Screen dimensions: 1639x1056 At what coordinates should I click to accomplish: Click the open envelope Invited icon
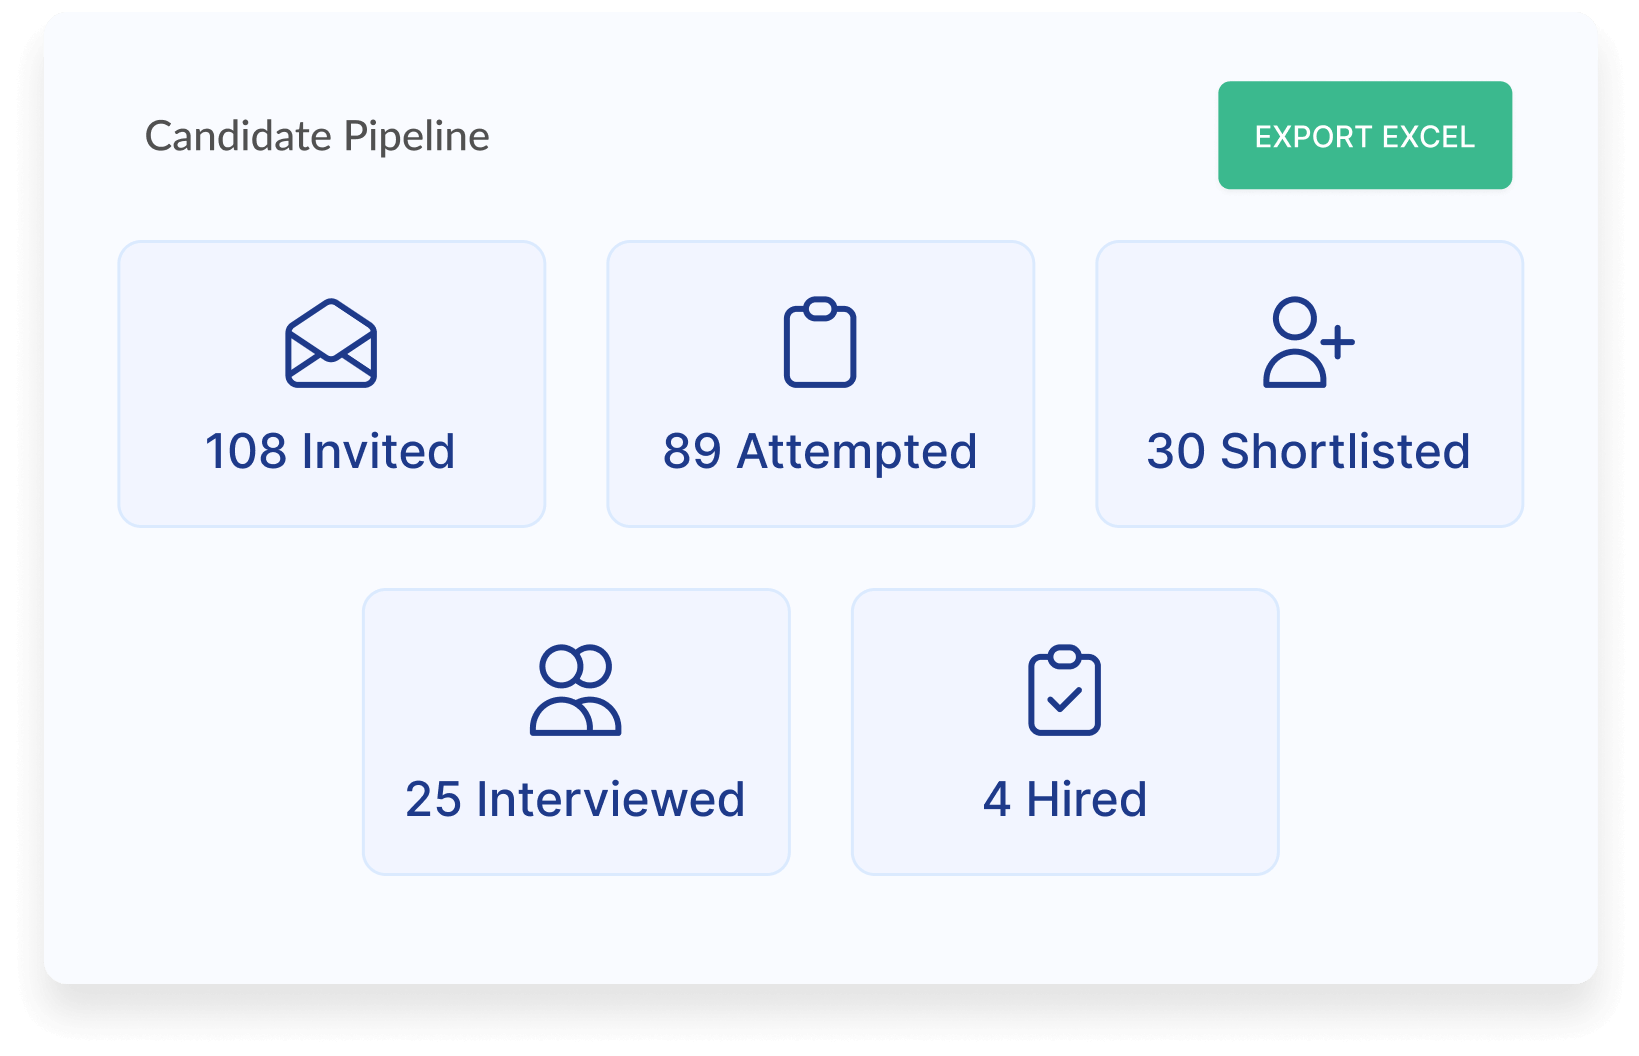click(330, 347)
